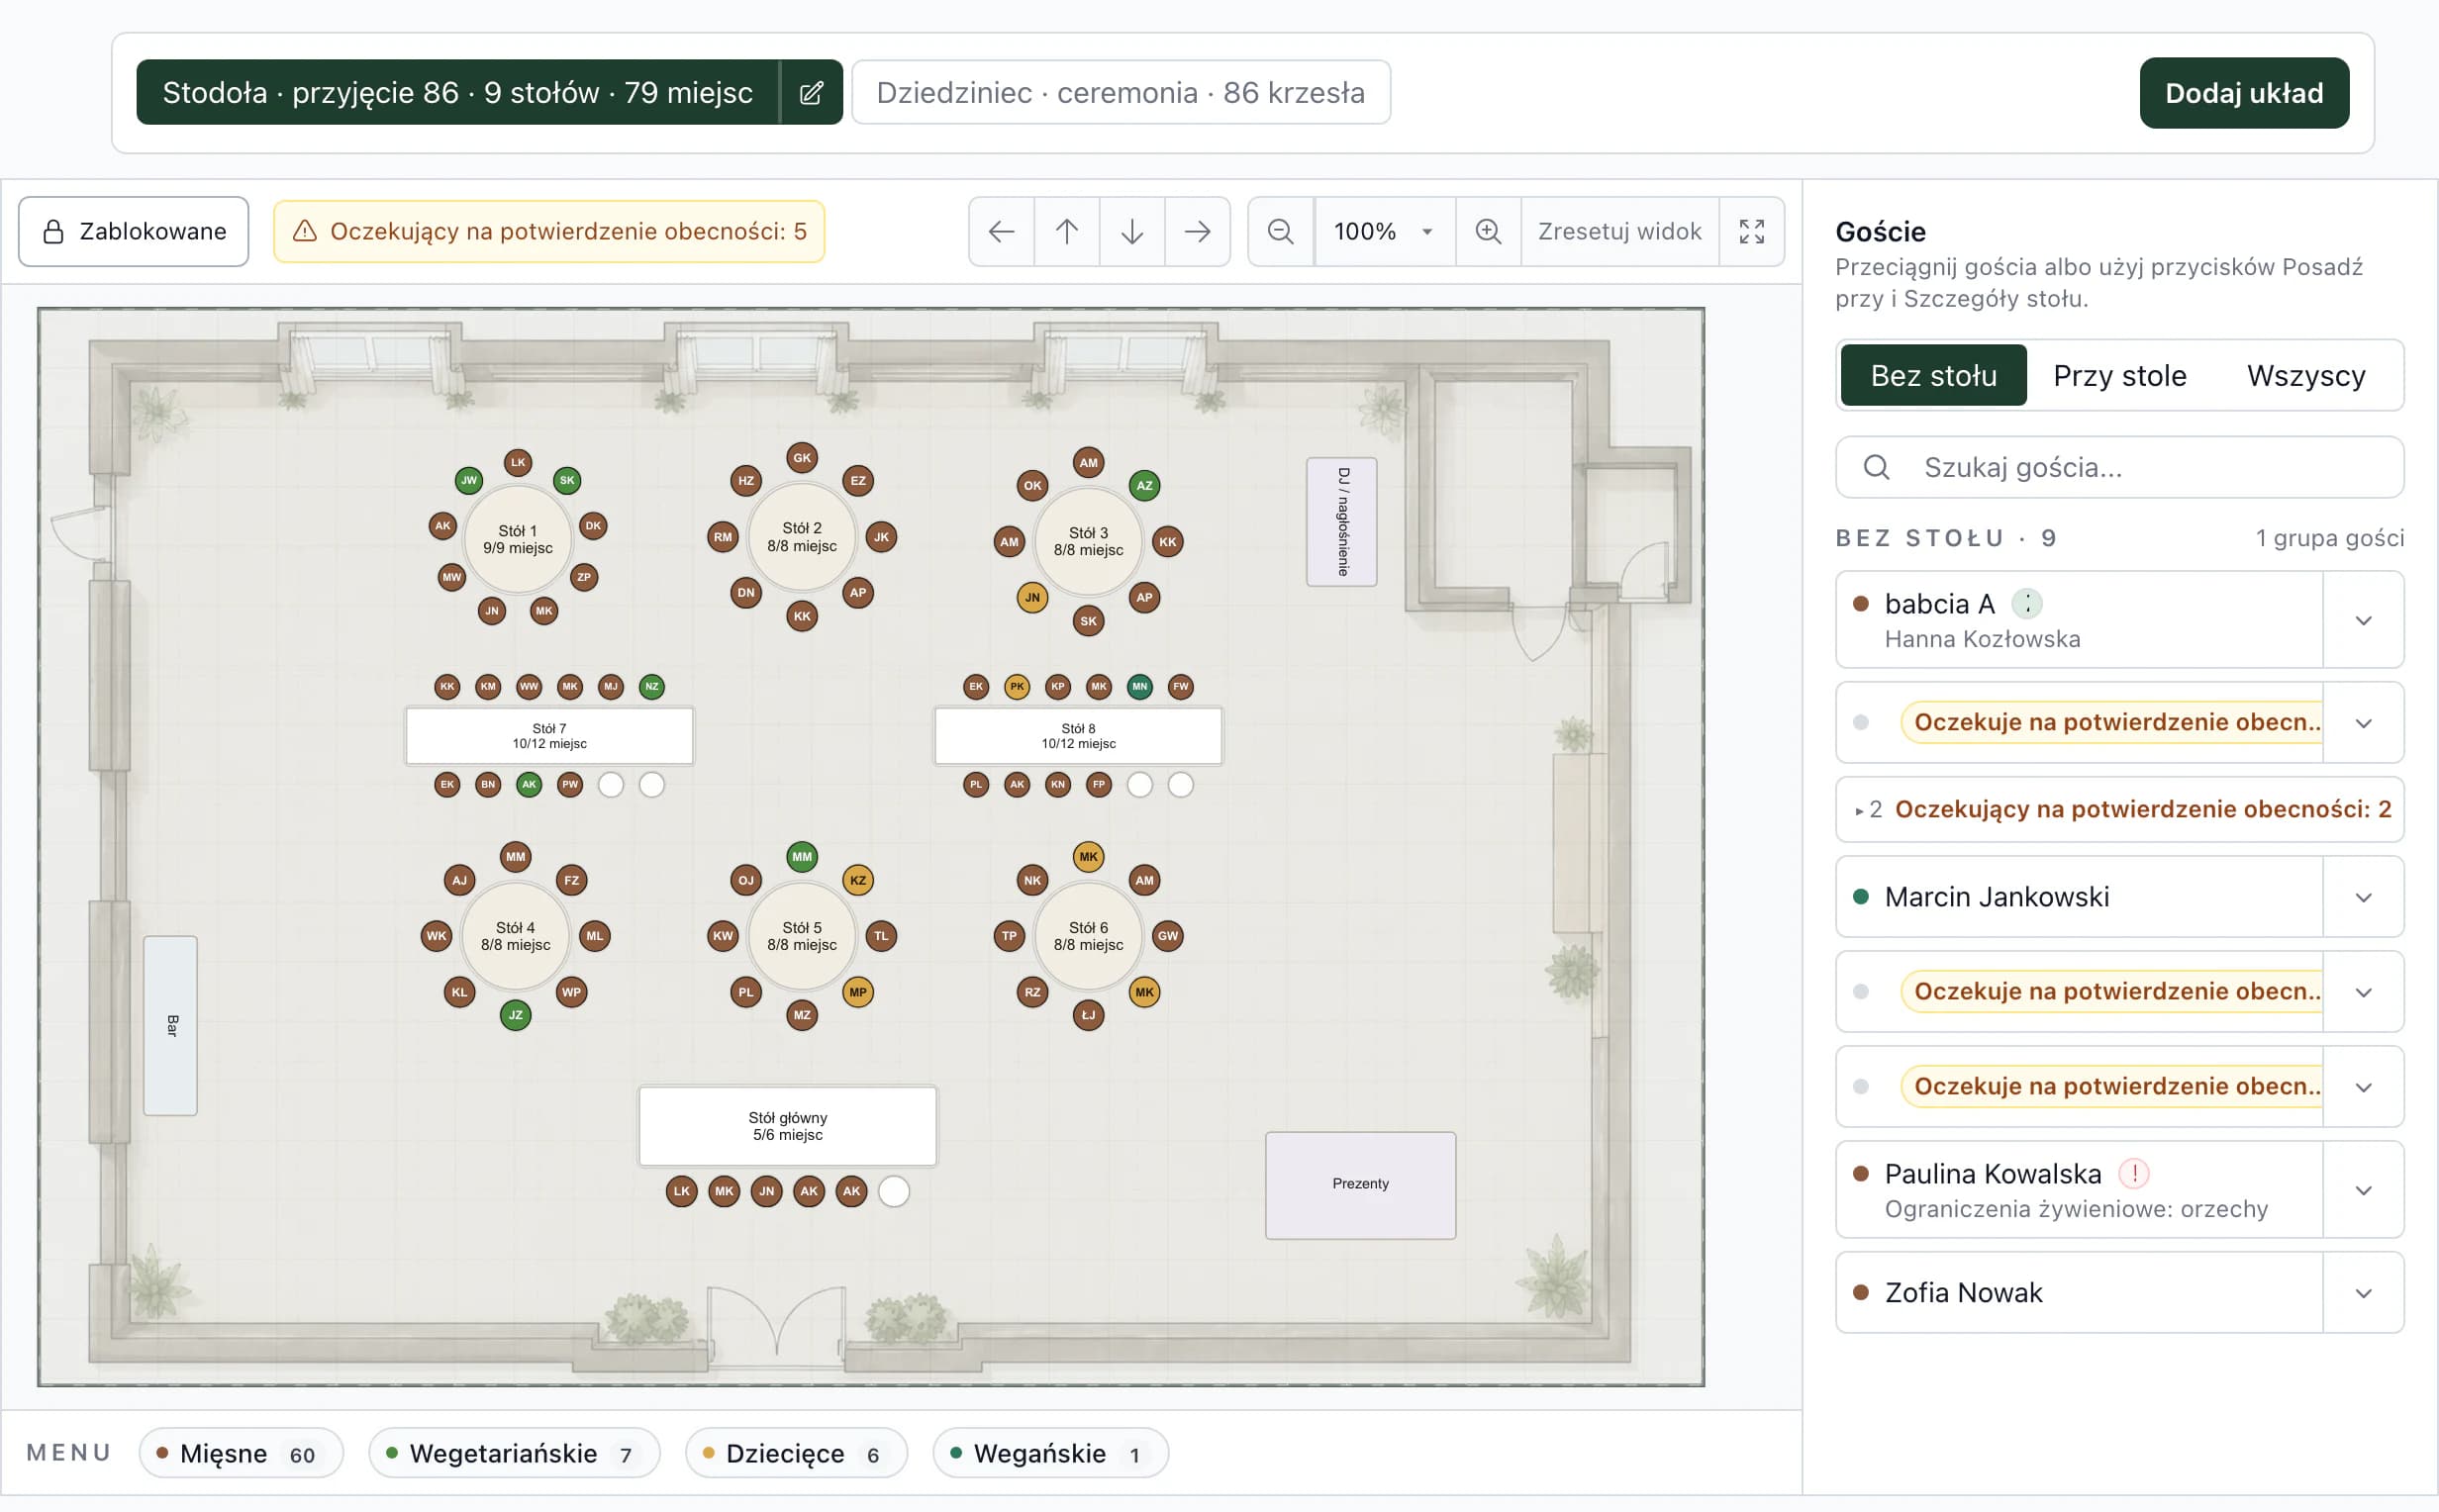Select the Bar block on the floor plan
The width and height of the screenshot is (2439, 1512).
pos(170,1025)
